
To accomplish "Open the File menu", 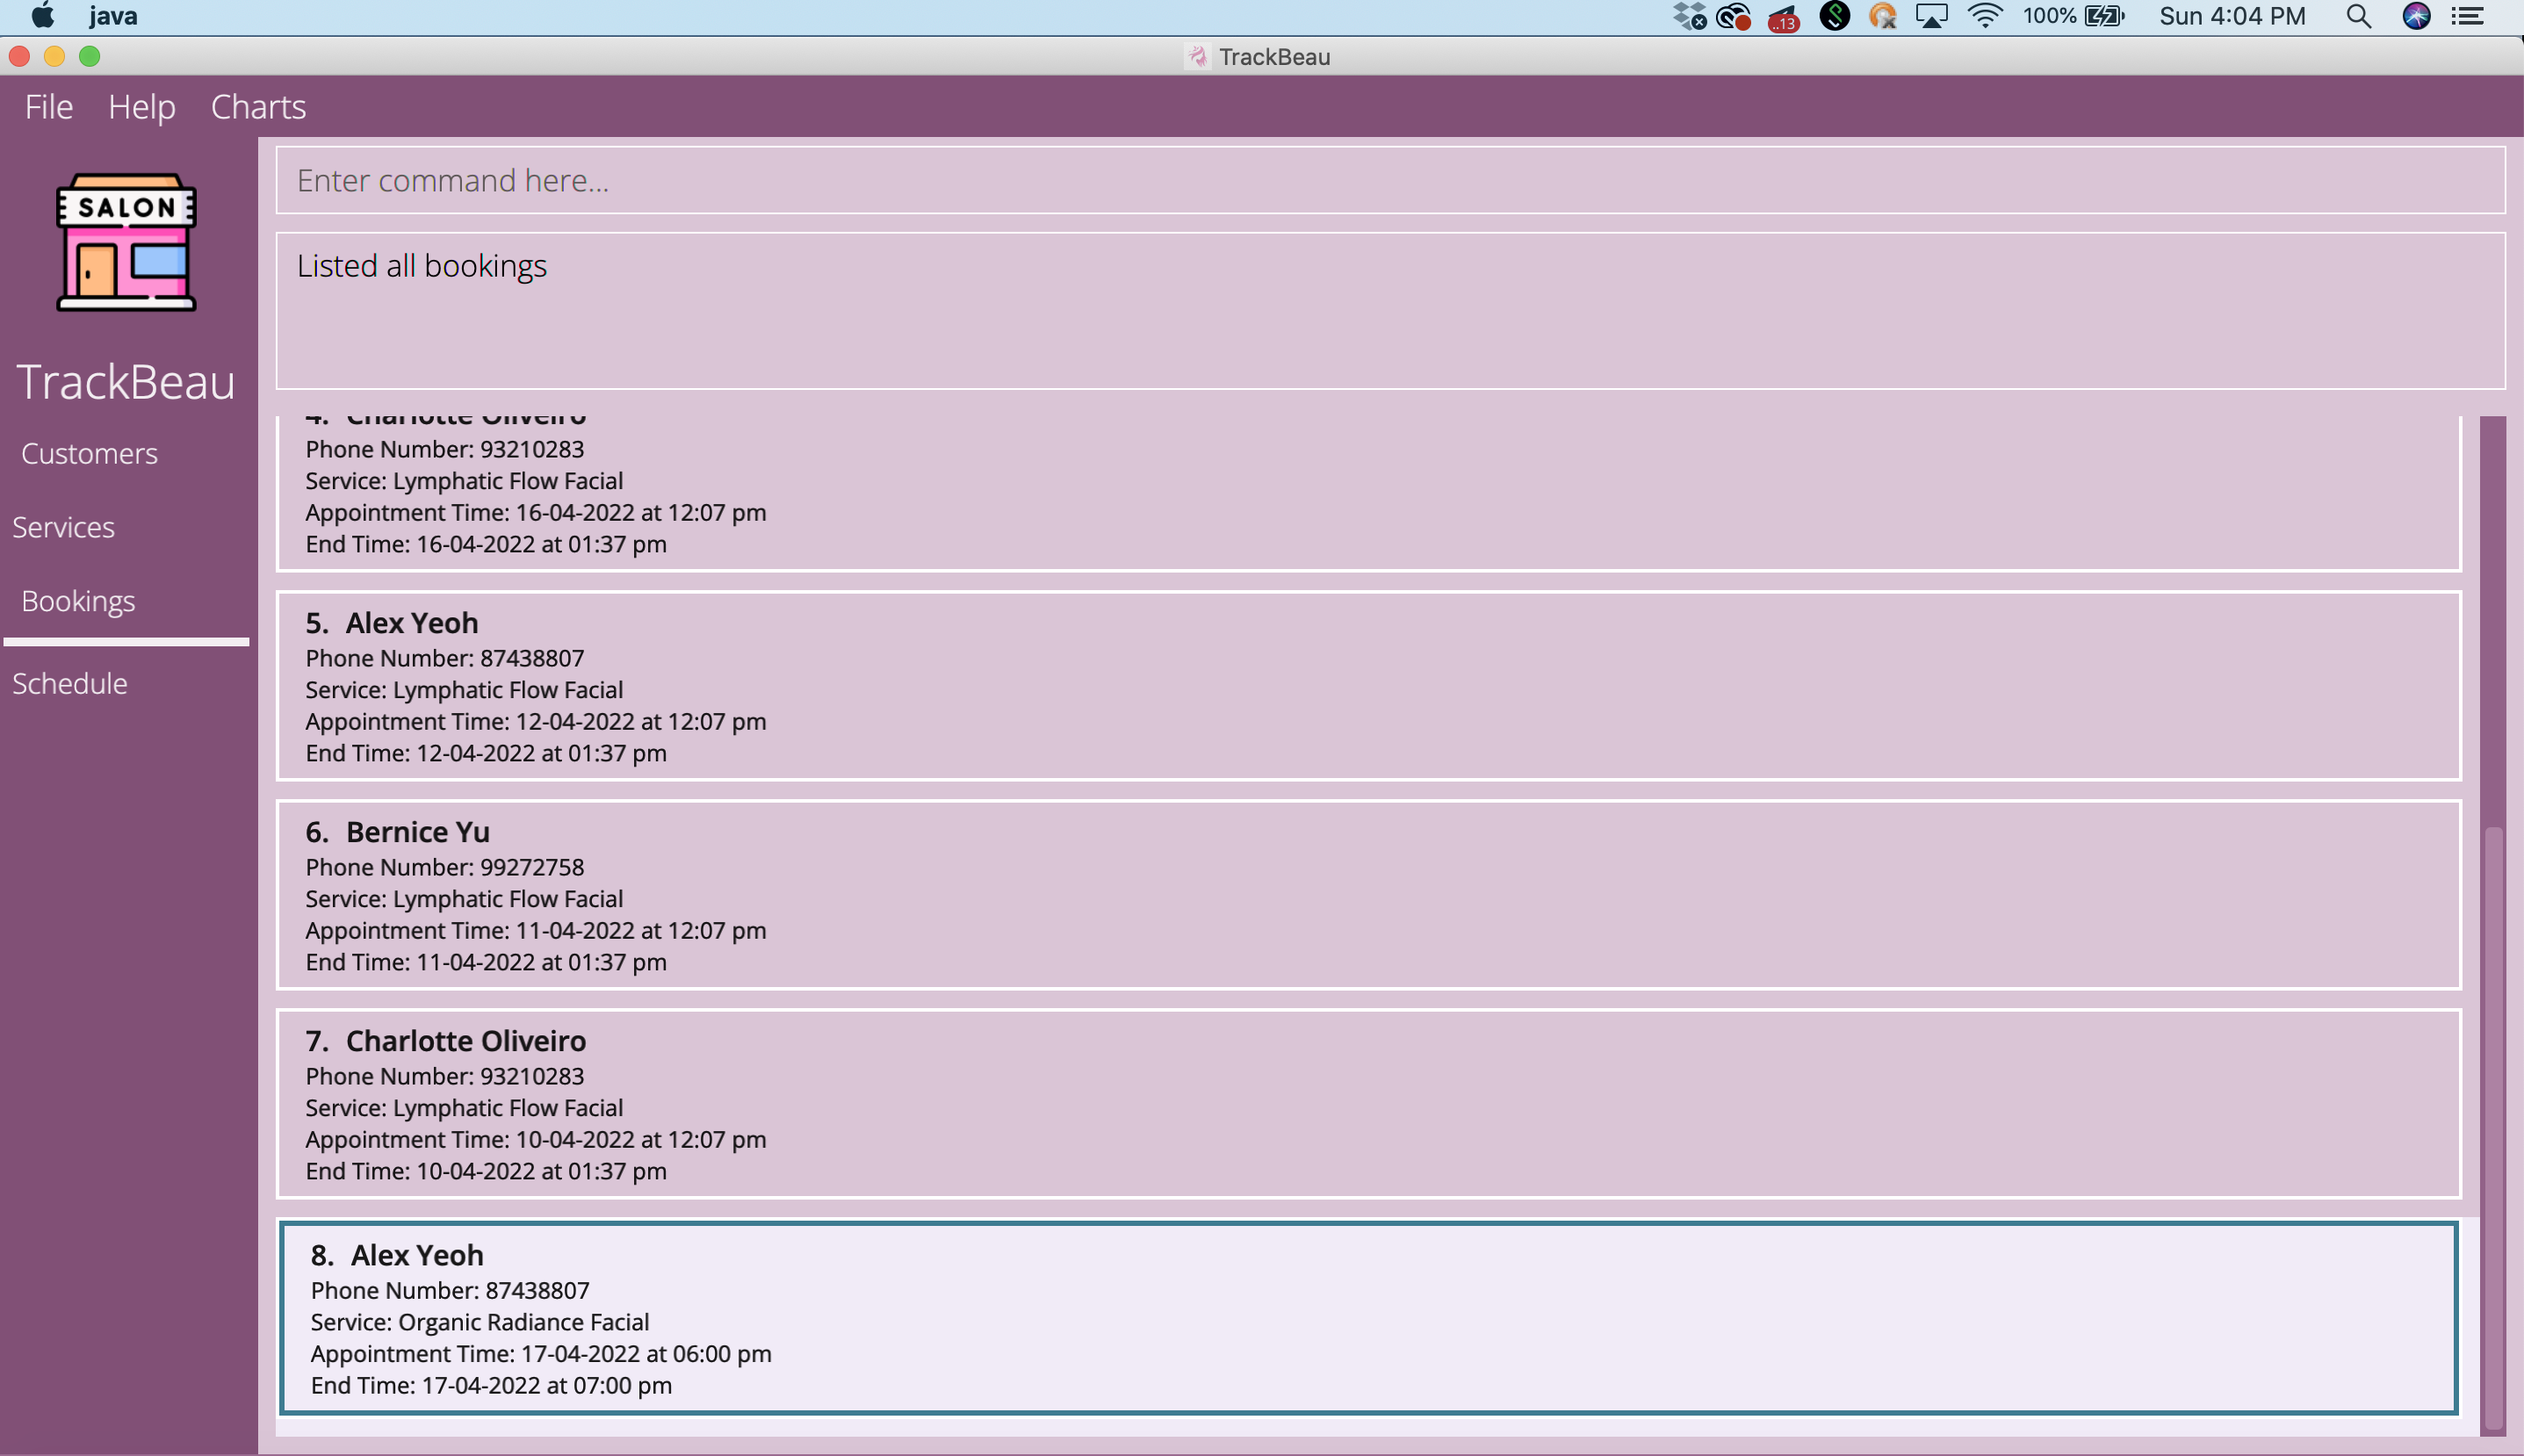I will 48,106.
